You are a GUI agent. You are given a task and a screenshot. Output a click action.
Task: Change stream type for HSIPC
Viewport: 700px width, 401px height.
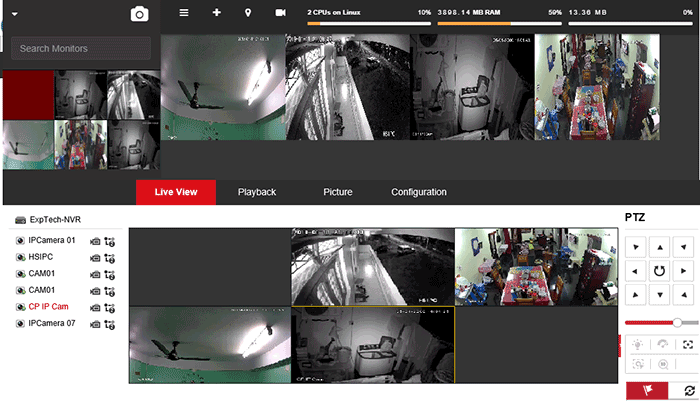point(109,258)
